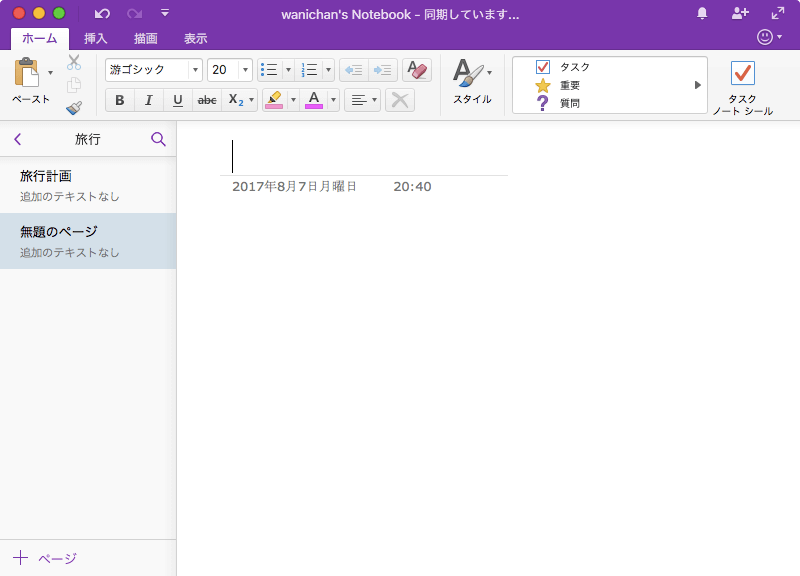Click the タスク ノート シール button
The height and width of the screenshot is (576, 800).
(742, 88)
